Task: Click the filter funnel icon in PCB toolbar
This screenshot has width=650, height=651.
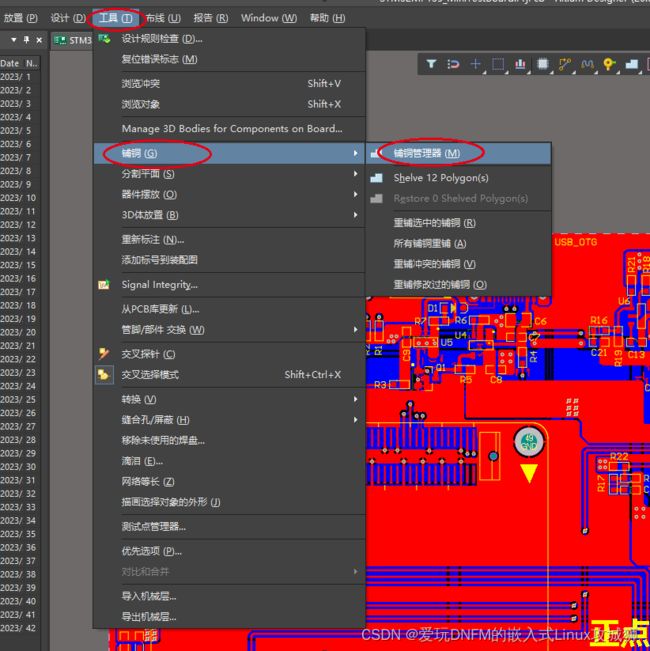Action: pyautogui.click(x=431, y=64)
